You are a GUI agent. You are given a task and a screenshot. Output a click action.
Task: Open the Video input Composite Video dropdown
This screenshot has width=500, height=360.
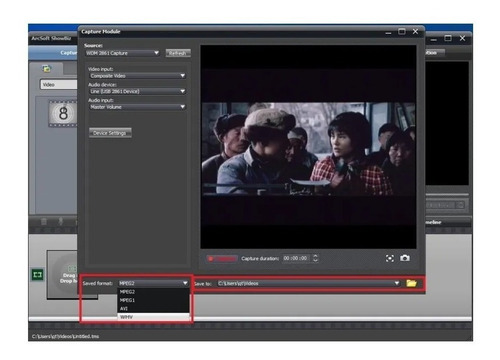coord(137,76)
